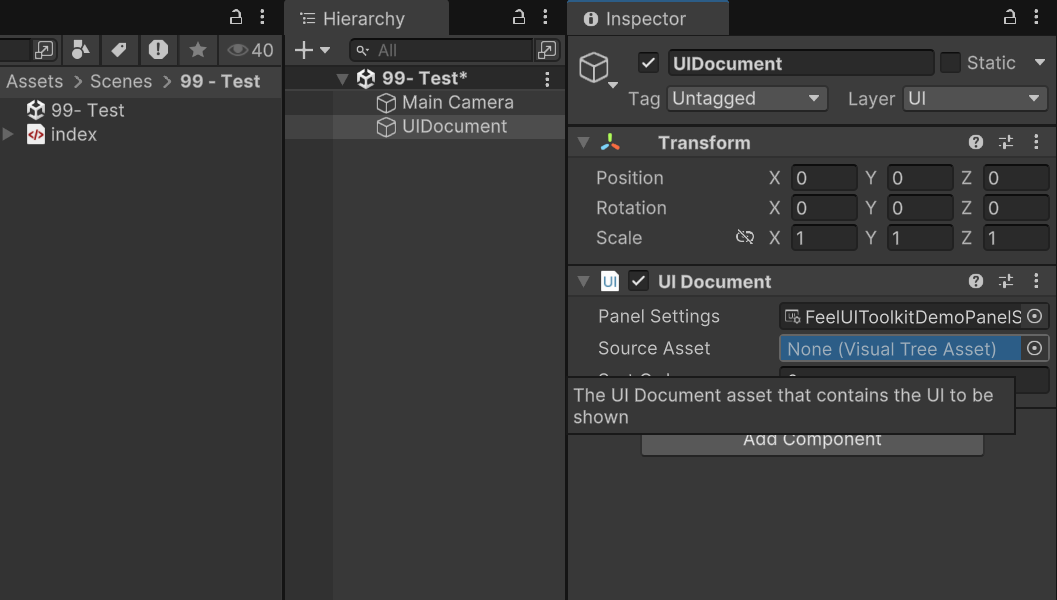Toggle the Scale constrained-proportions link icon
Screen dimensions: 1057x600
pyautogui.click(x=745, y=237)
